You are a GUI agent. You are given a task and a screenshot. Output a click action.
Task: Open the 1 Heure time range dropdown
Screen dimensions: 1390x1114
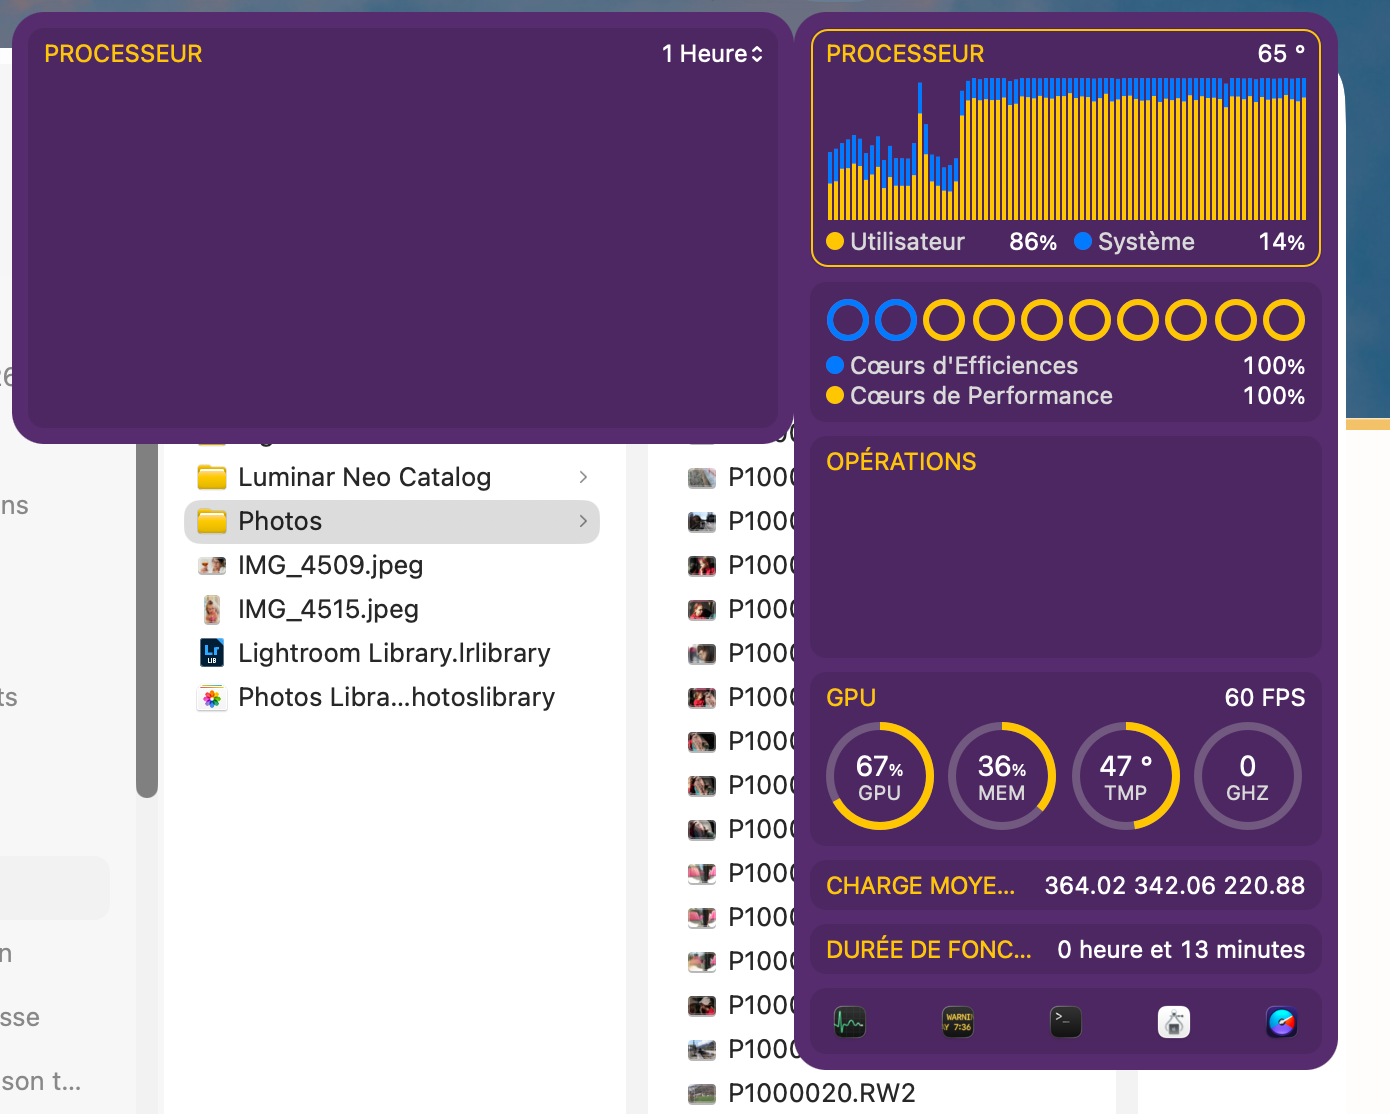coord(712,54)
